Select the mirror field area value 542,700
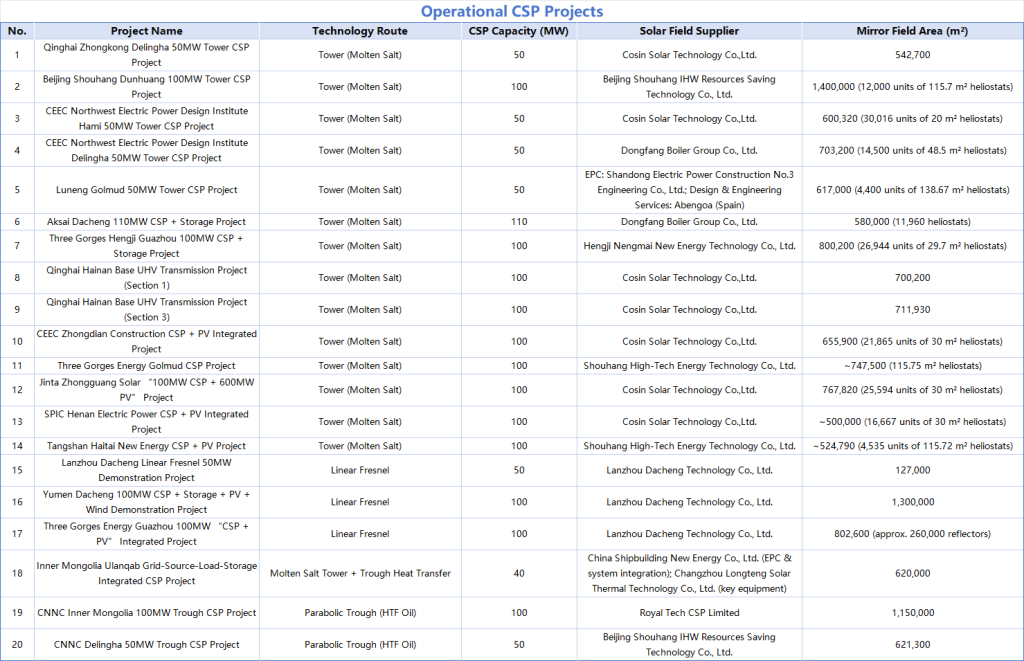Screen dimensions: 1024x661 911,54
